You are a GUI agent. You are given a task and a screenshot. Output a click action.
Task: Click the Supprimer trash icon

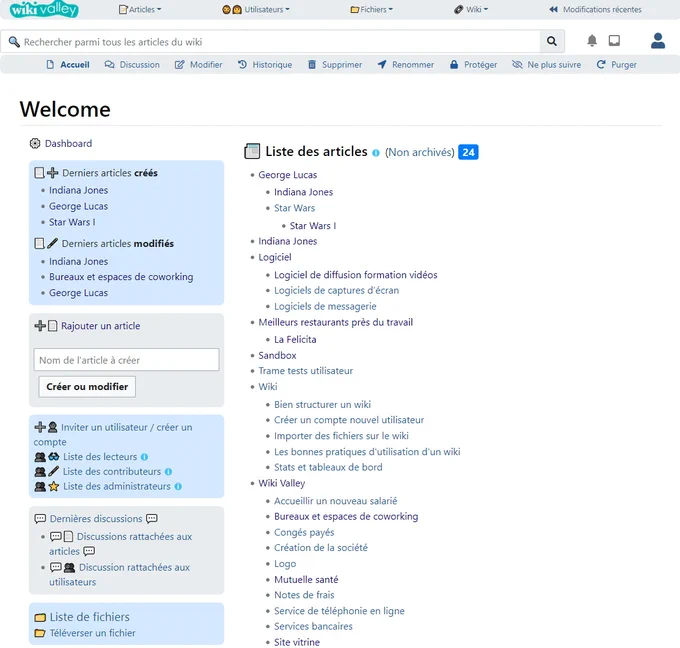312,65
